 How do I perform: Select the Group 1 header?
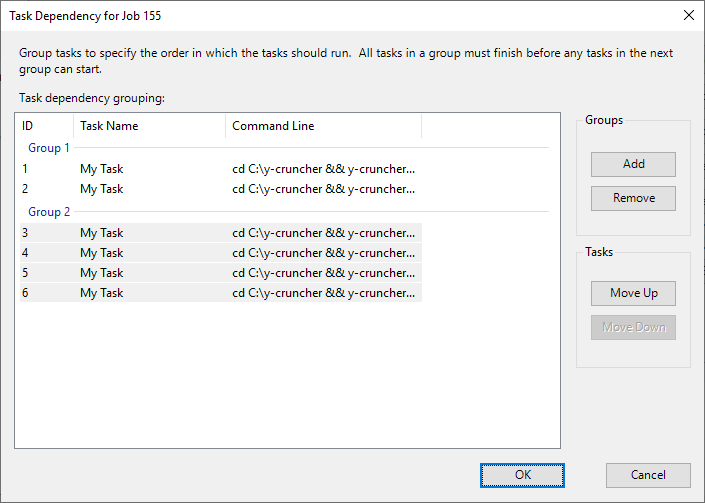49,148
